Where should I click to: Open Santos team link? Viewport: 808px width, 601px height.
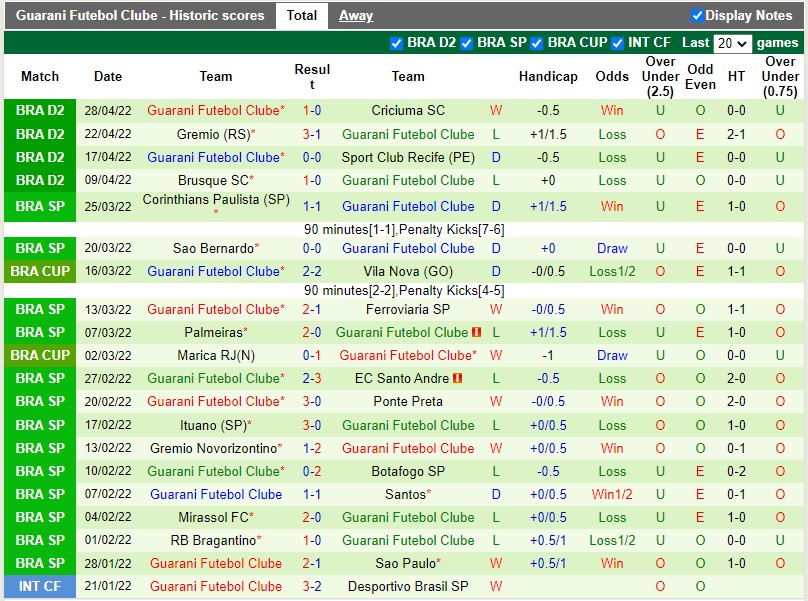click(x=405, y=494)
